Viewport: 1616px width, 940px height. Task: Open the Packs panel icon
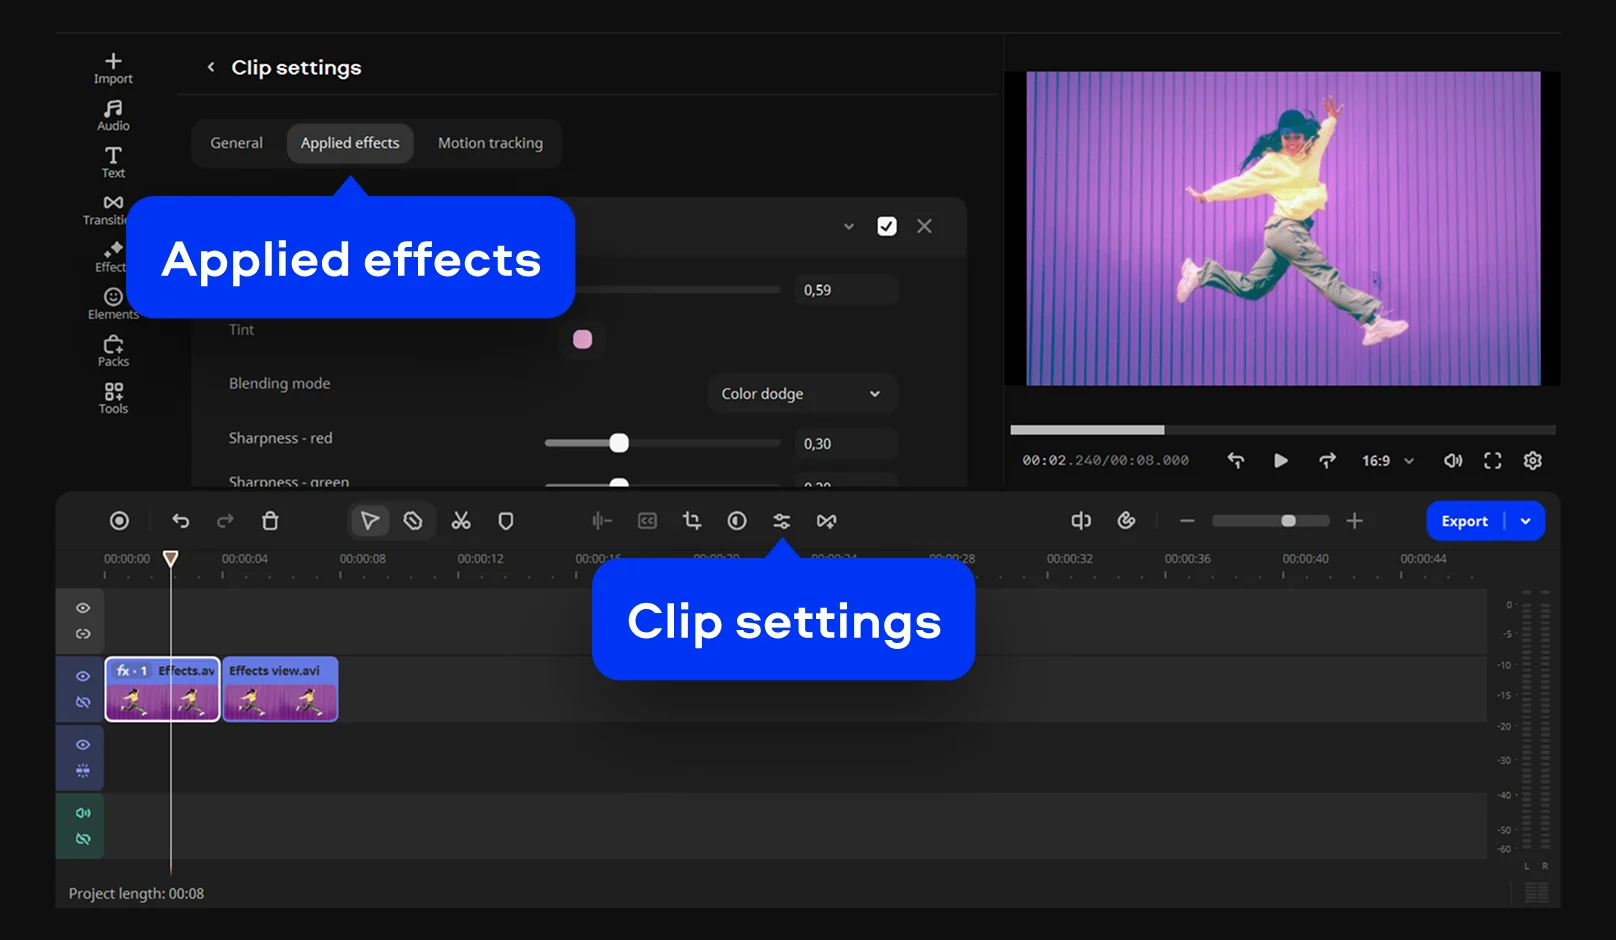(113, 350)
